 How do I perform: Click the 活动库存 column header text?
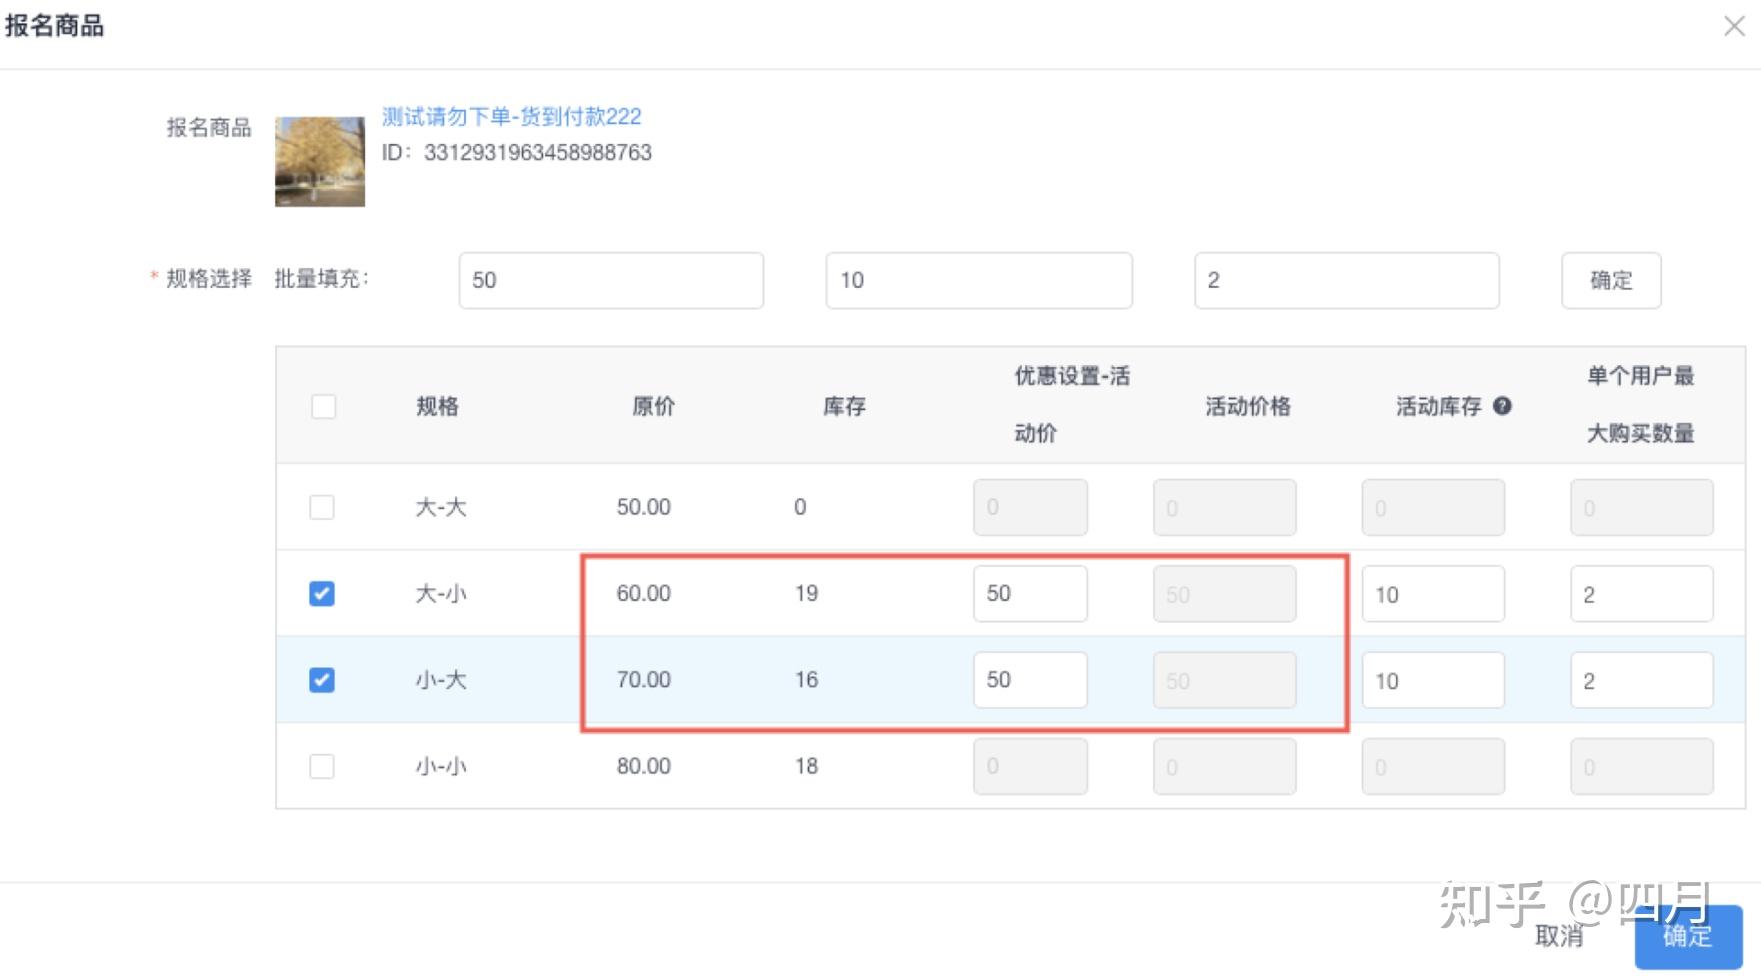coord(1439,406)
